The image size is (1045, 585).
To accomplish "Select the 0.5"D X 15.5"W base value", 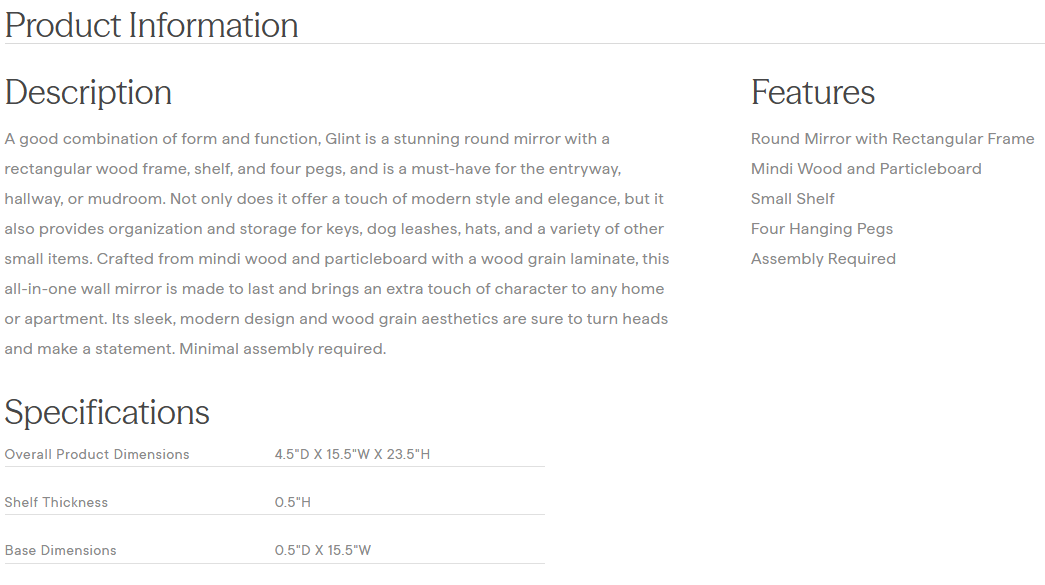I will 323,550.
